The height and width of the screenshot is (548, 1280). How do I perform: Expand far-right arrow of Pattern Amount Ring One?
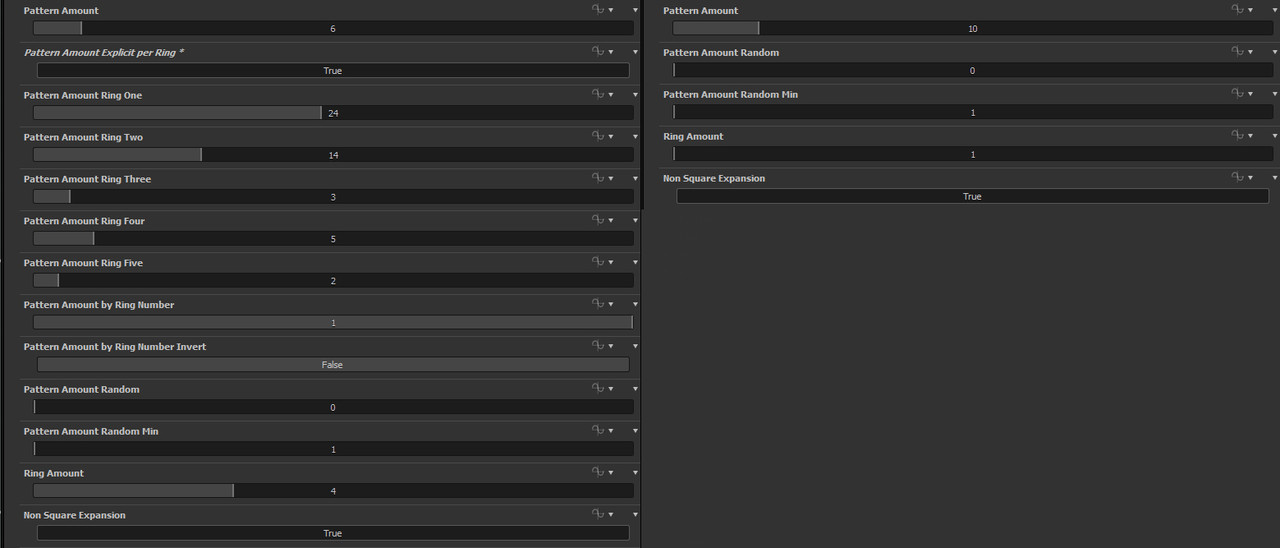pyautogui.click(x=635, y=94)
